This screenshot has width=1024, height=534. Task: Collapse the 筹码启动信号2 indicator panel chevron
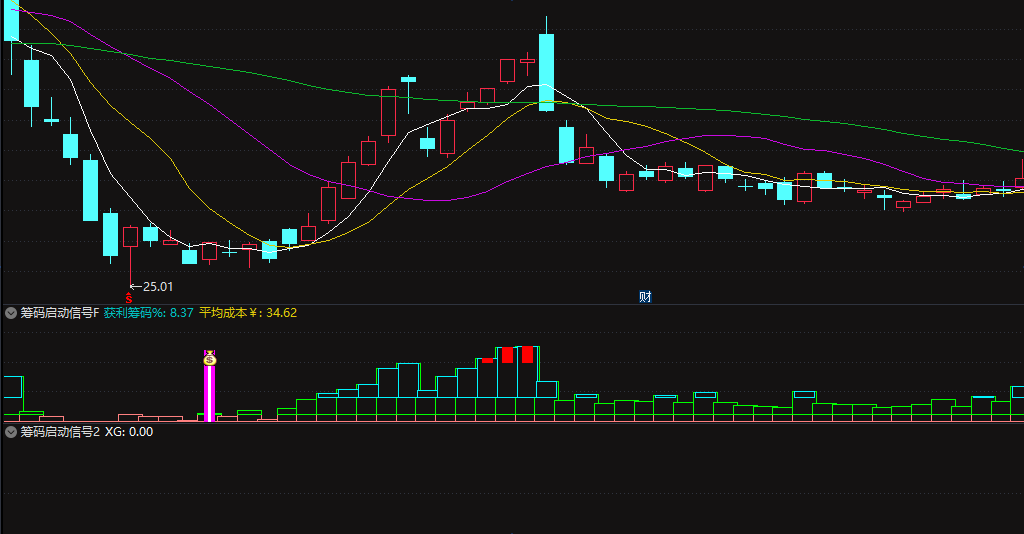coord(10,432)
